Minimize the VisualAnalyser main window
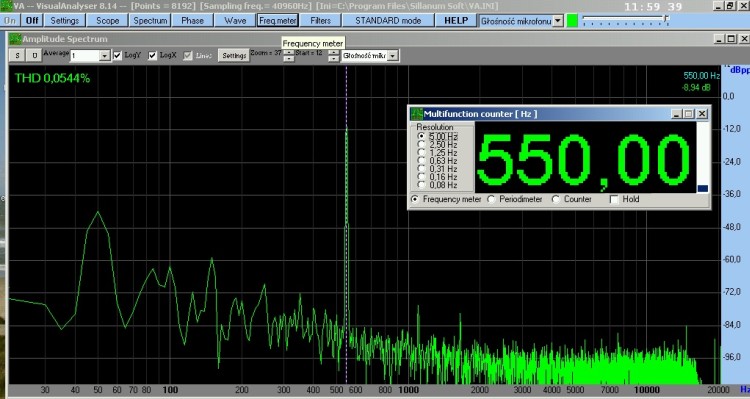The image size is (750, 399). tap(719, 6)
